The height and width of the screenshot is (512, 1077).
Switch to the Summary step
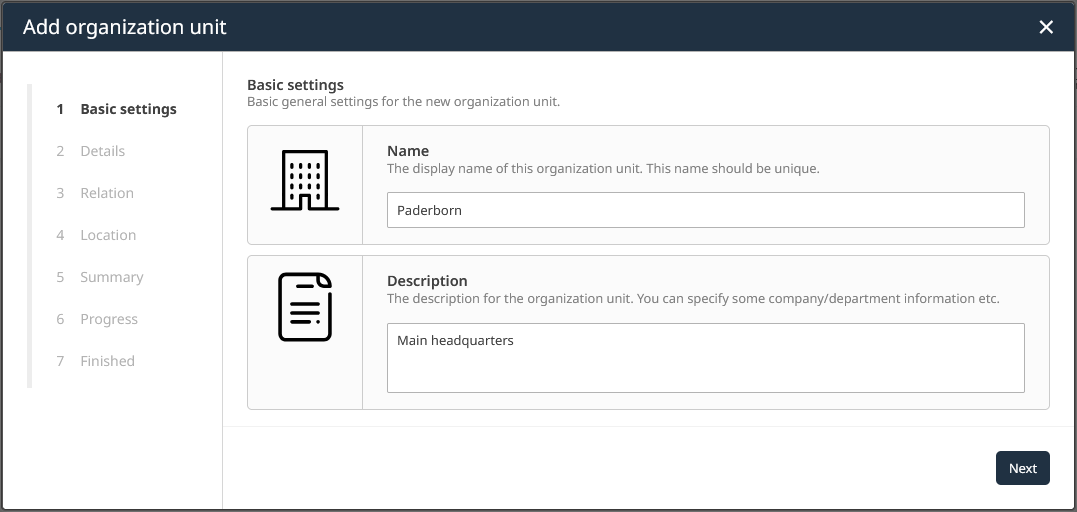coord(111,277)
